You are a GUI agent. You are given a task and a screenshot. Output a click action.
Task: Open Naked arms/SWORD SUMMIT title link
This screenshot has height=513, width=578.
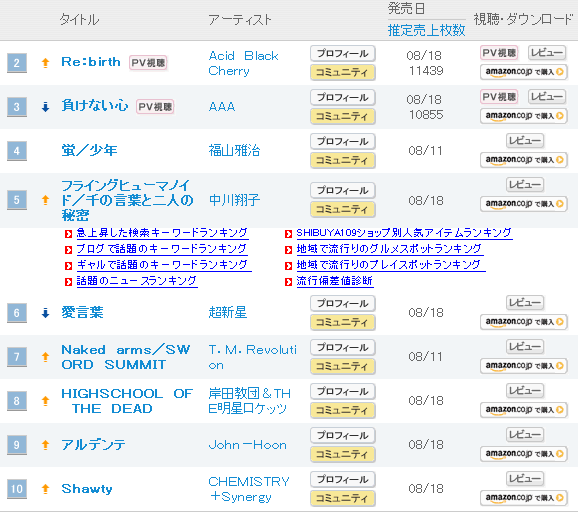[x=126, y=357]
